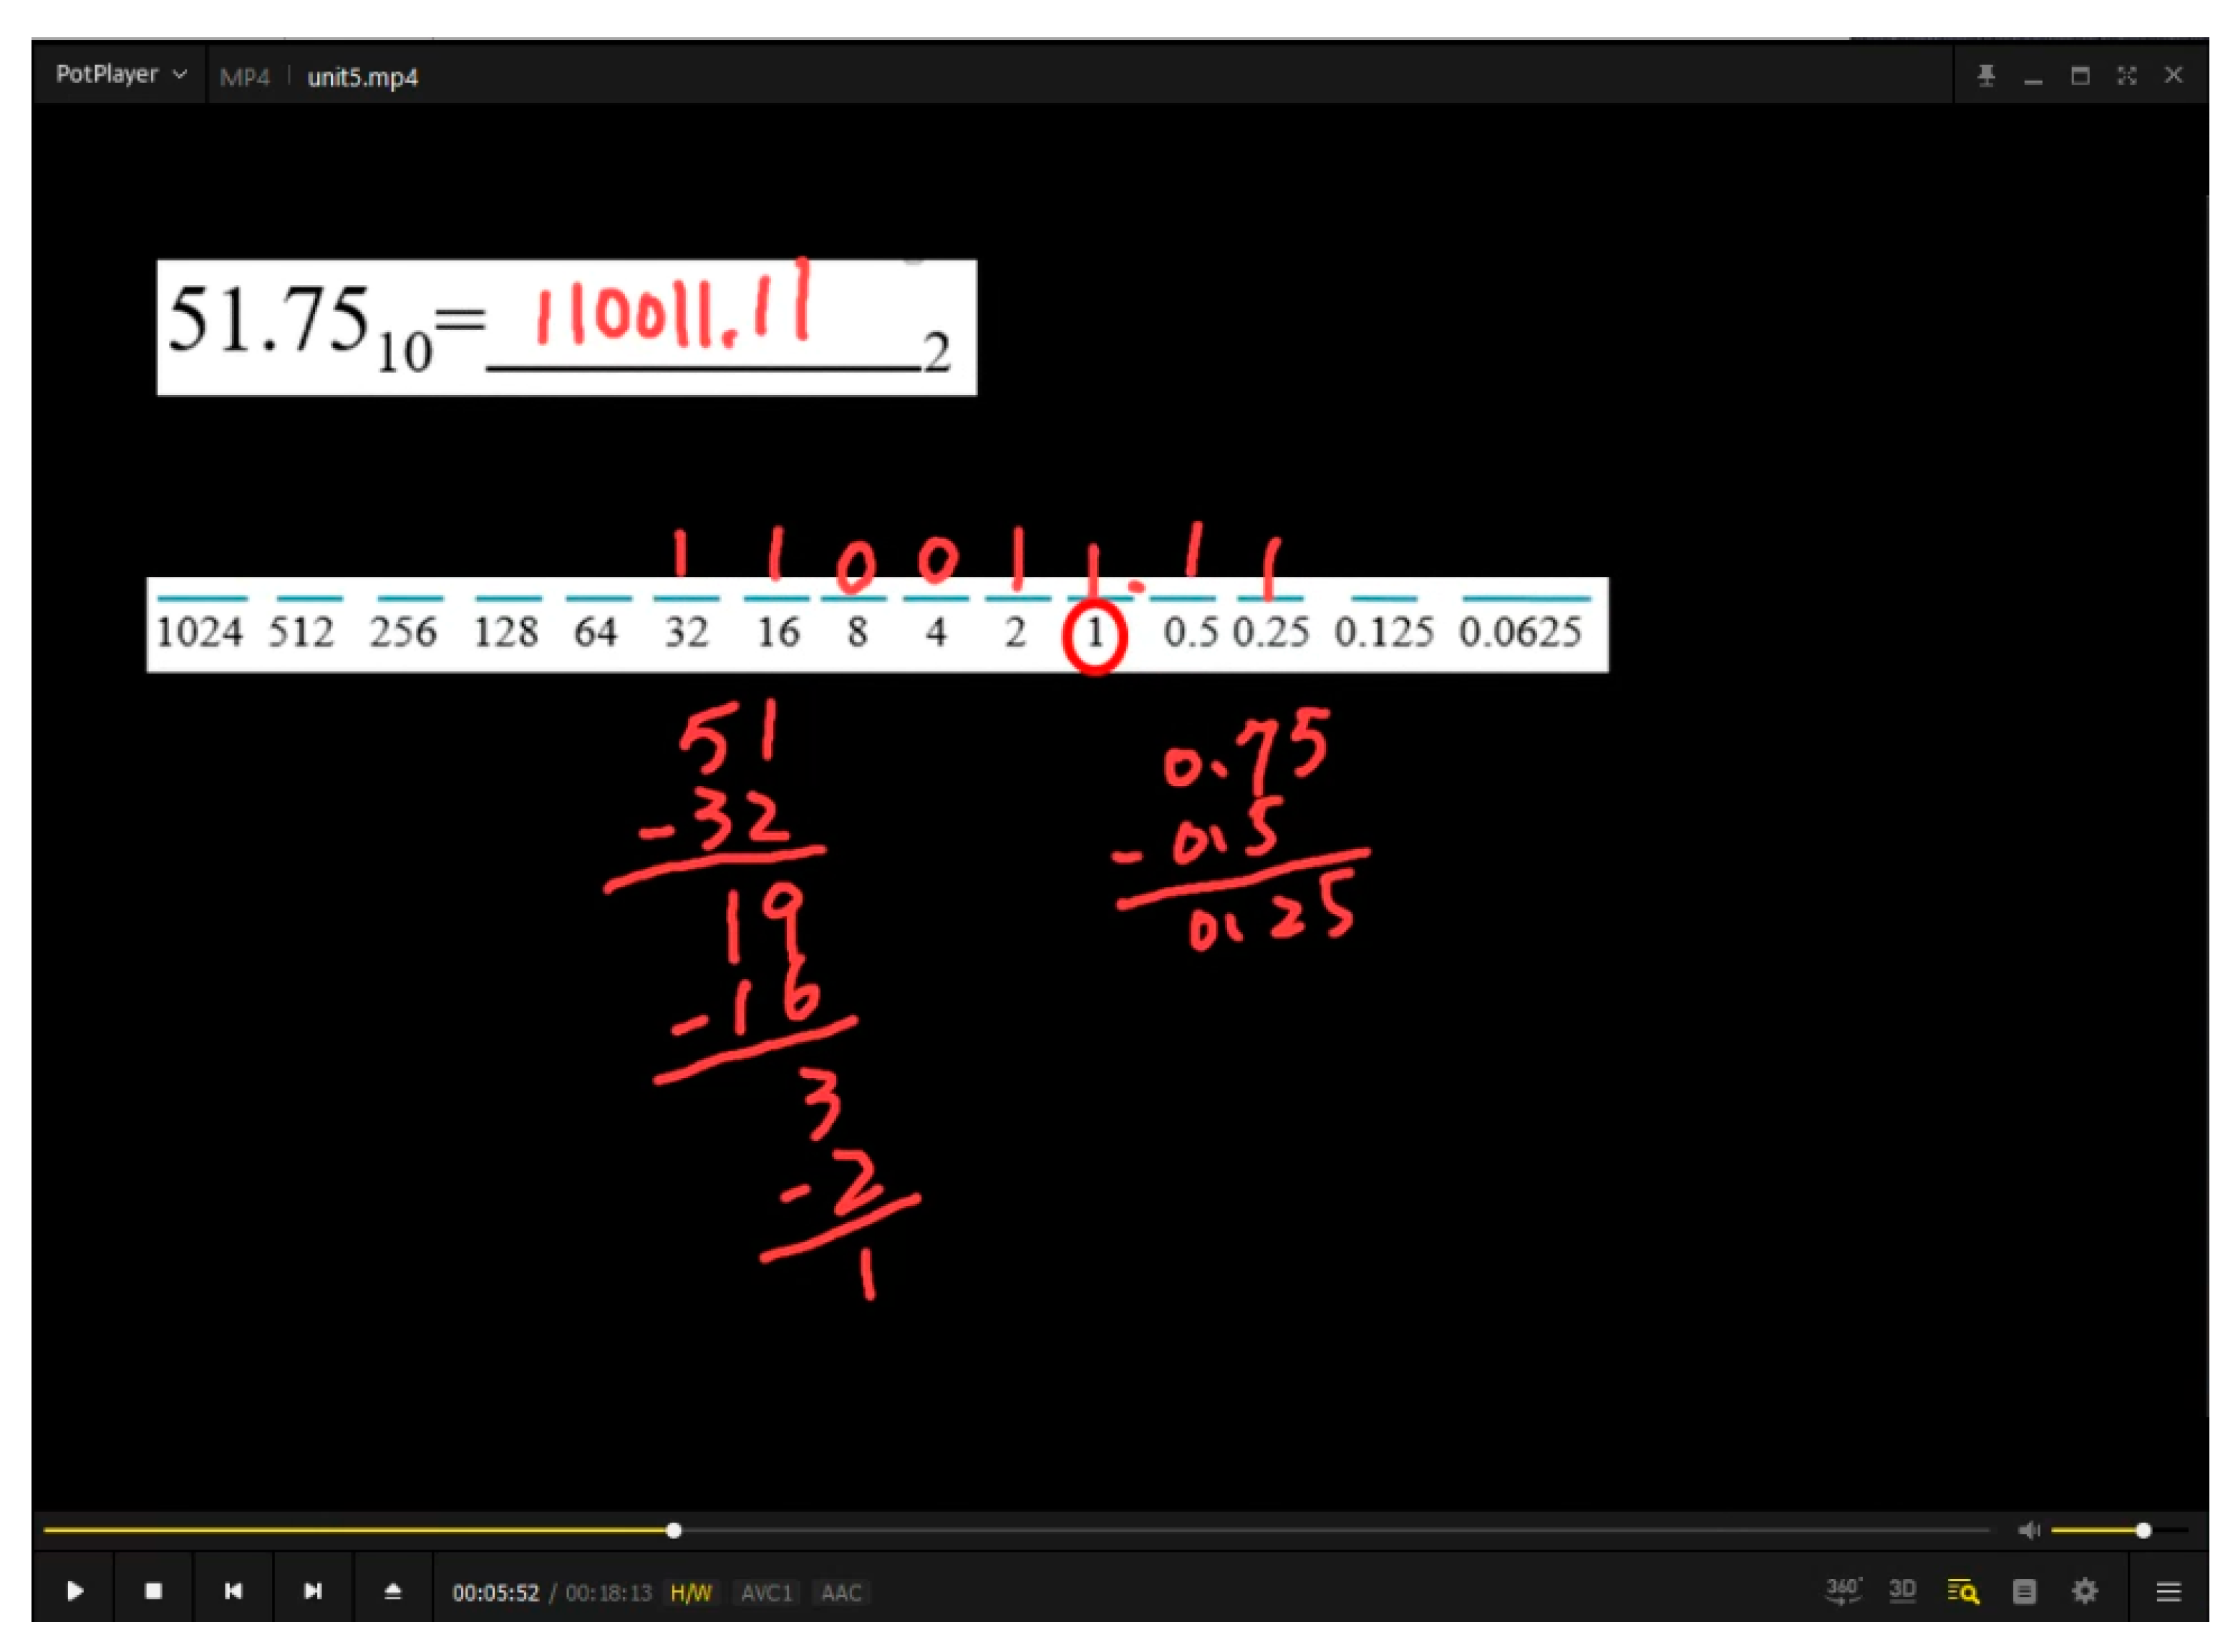Click the open/eject file icon

(393, 1591)
